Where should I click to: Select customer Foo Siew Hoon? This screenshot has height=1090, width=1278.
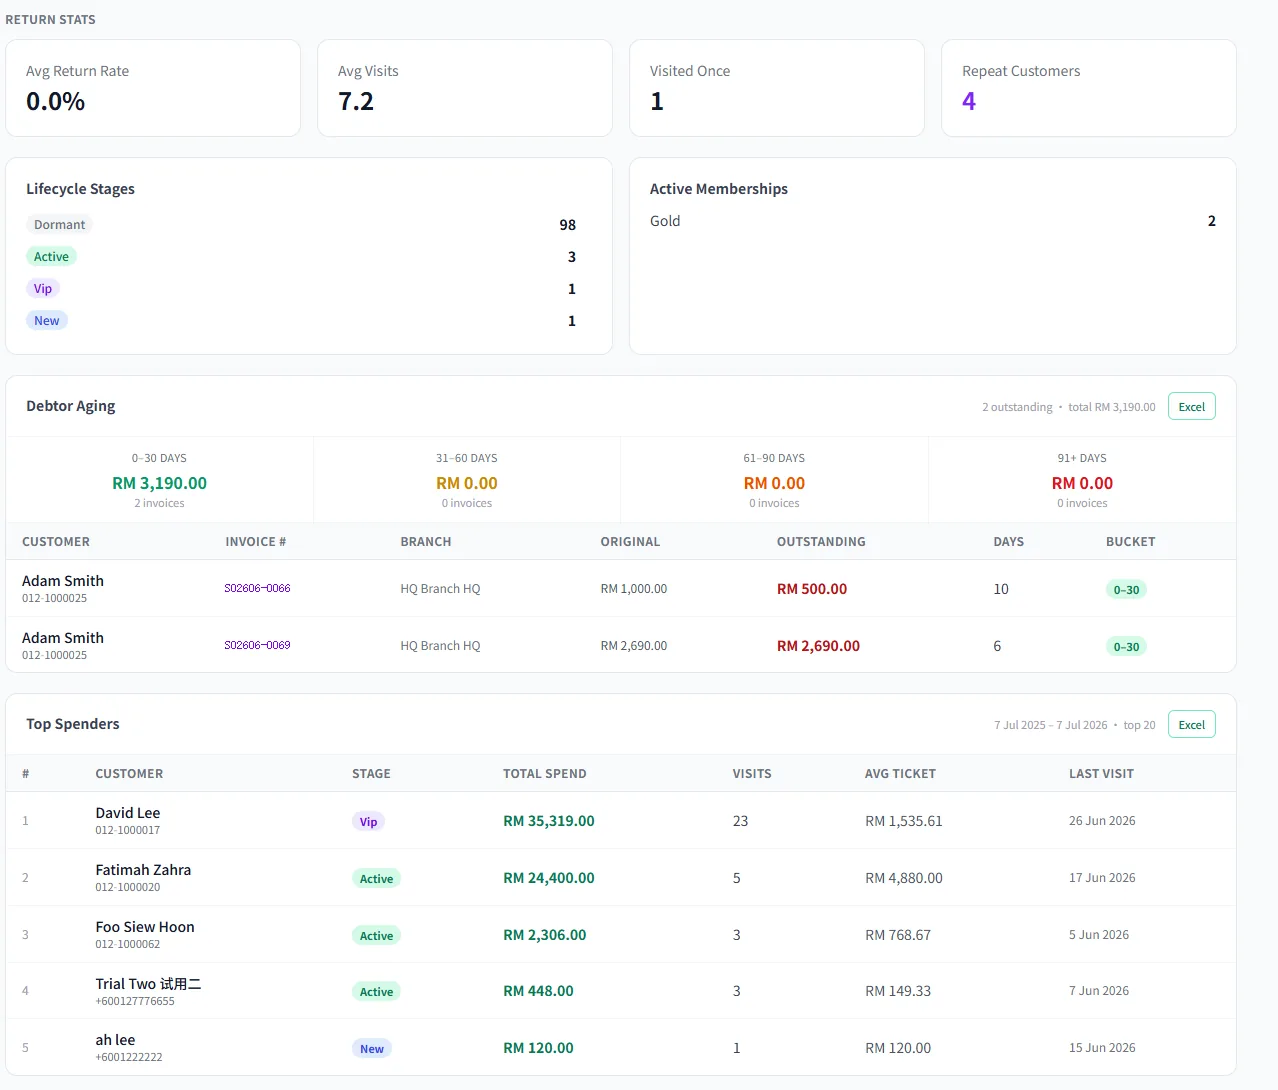click(145, 927)
